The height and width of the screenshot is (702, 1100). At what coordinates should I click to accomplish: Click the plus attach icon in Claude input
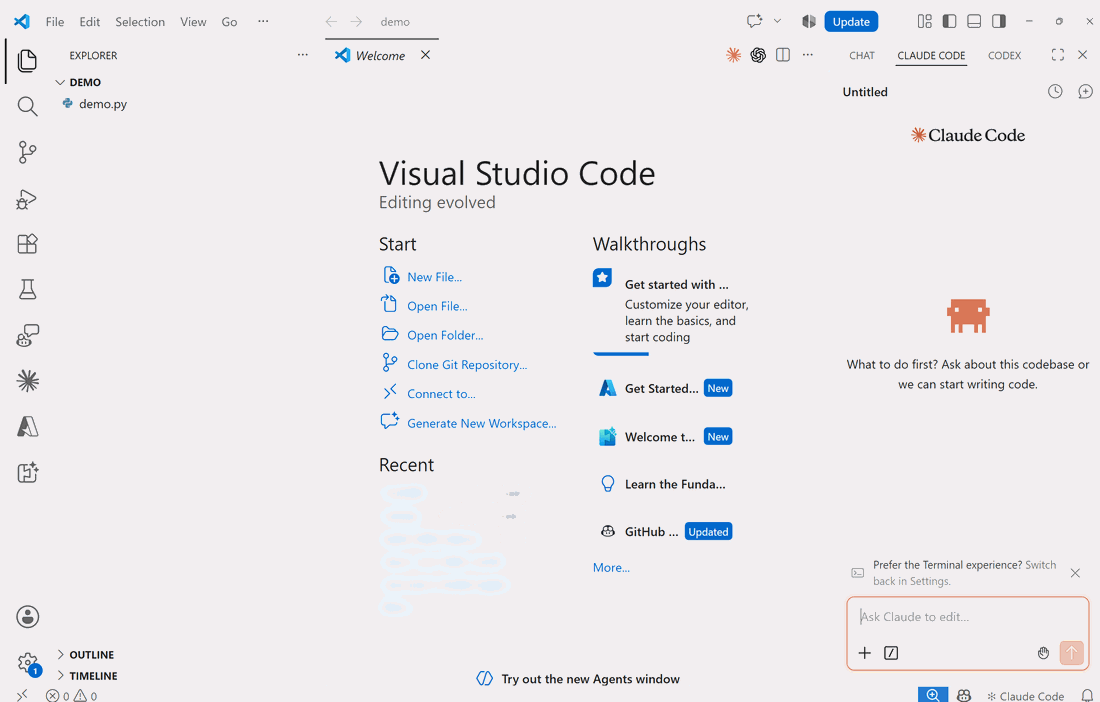tap(864, 653)
